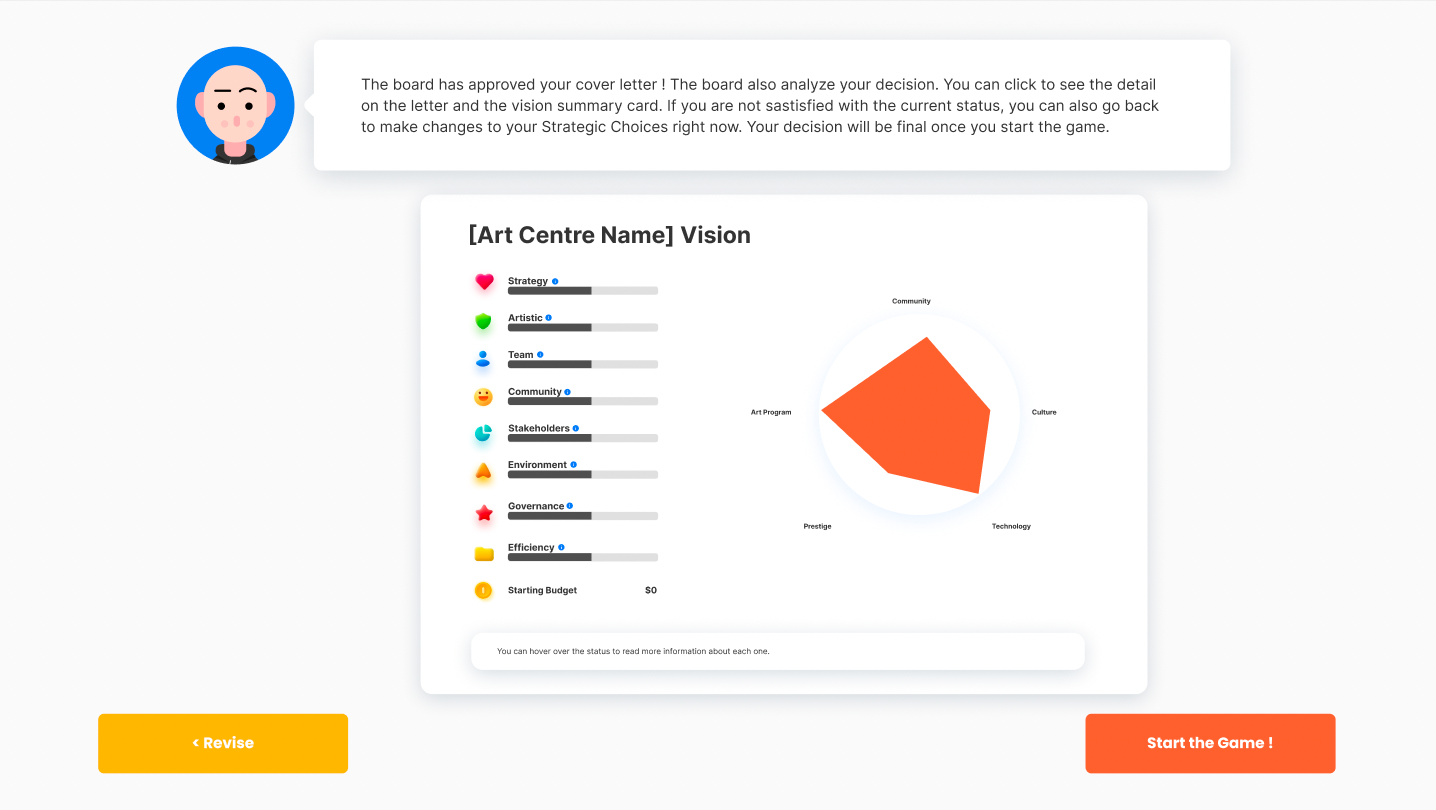Image resolution: width=1436 pixels, height=810 pixels.
Task: Click the Starting Budget coin icon
Action: [x=484, y=591]
